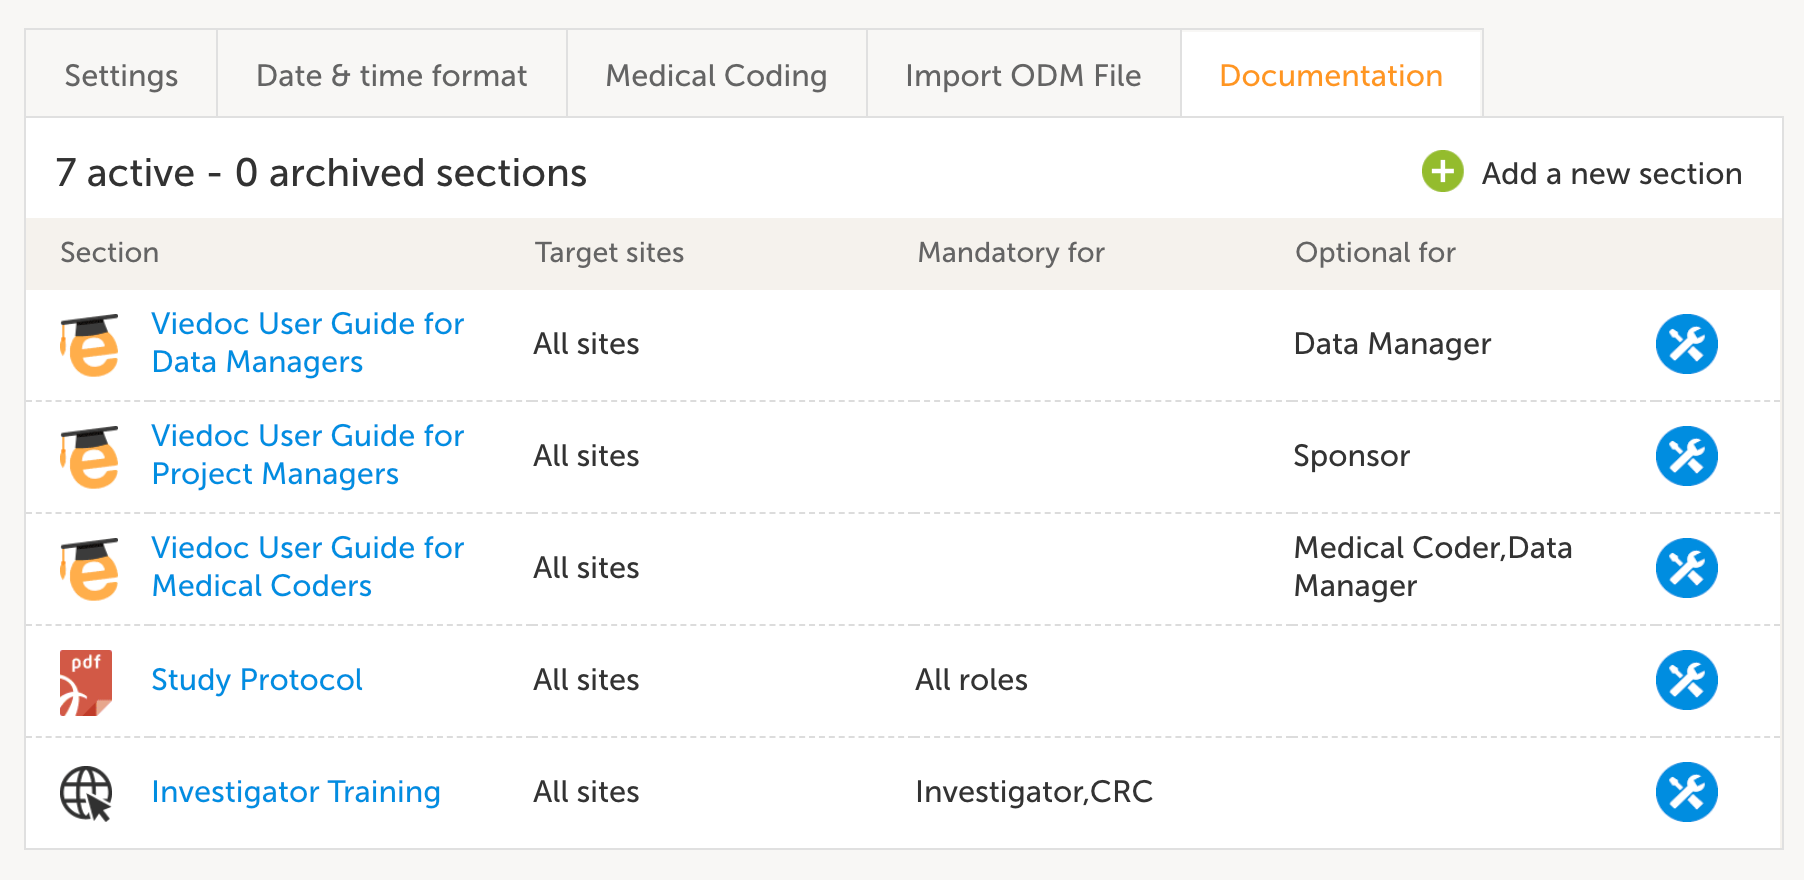Open Viedoc User Guide for Project Managers
Image resolution: width=1804 pixels, height=880 pixels.
tap(307, 455)
